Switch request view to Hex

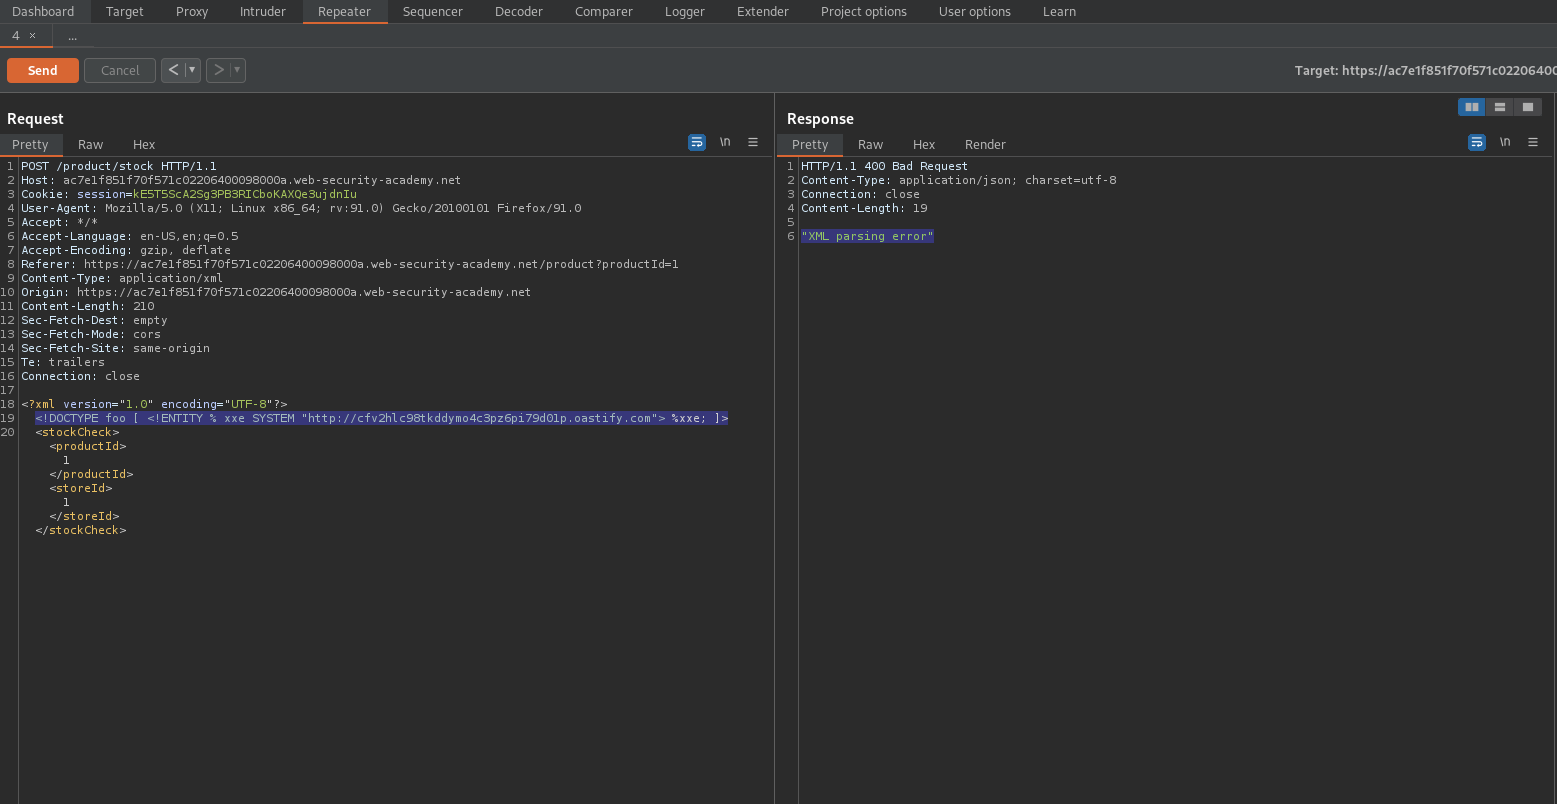pos(144,144)
